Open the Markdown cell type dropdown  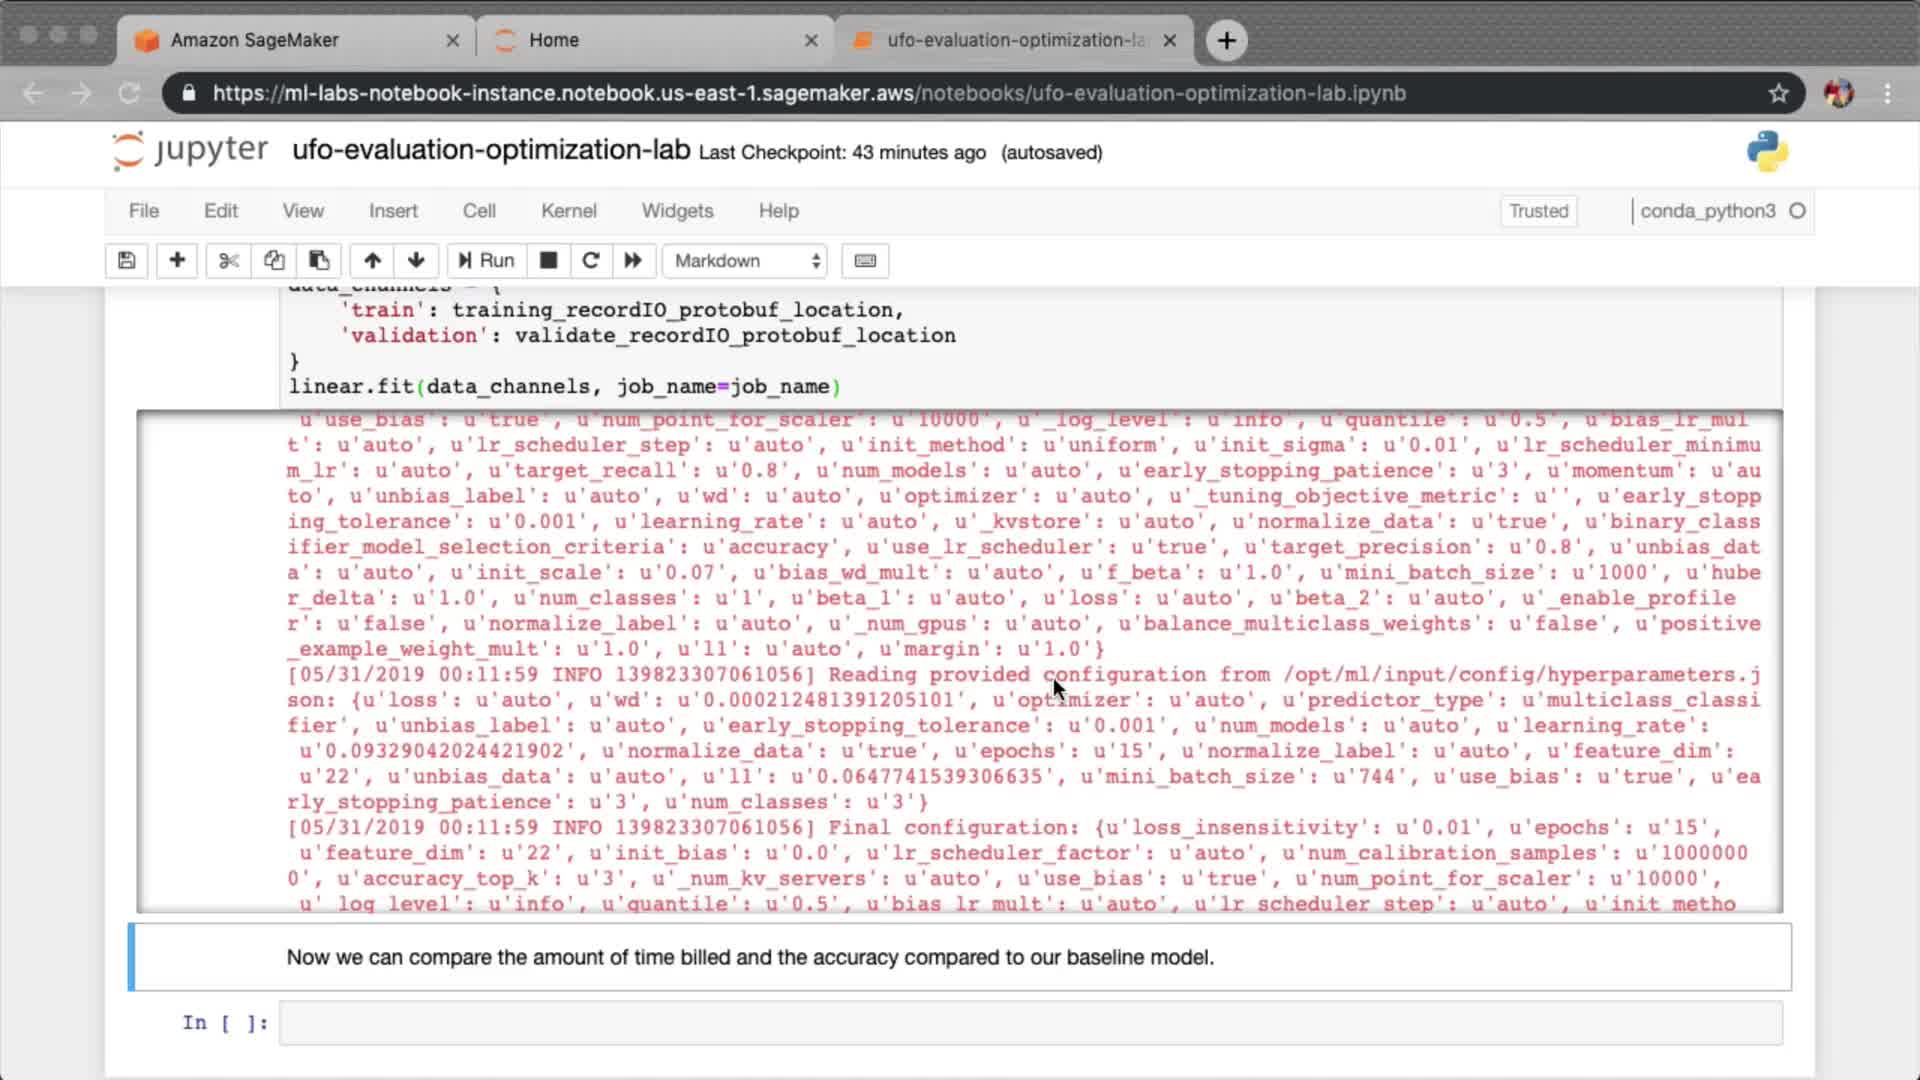pyautogui.click(x=746, y=260)
